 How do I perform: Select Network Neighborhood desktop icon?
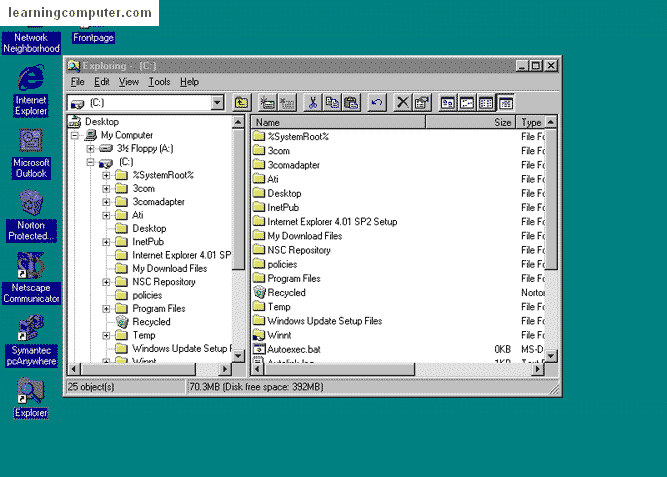pyautogui.click(x=31, y=43)
